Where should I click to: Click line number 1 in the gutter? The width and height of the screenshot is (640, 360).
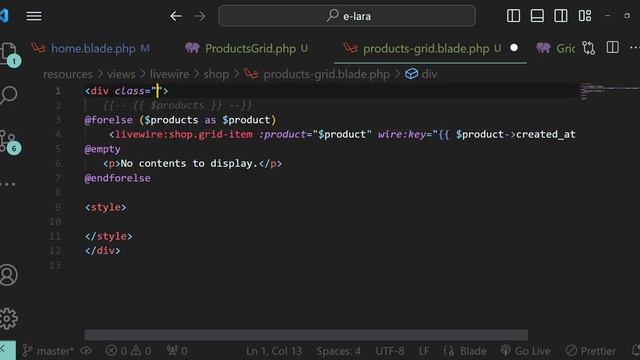(x=58, y=91)
